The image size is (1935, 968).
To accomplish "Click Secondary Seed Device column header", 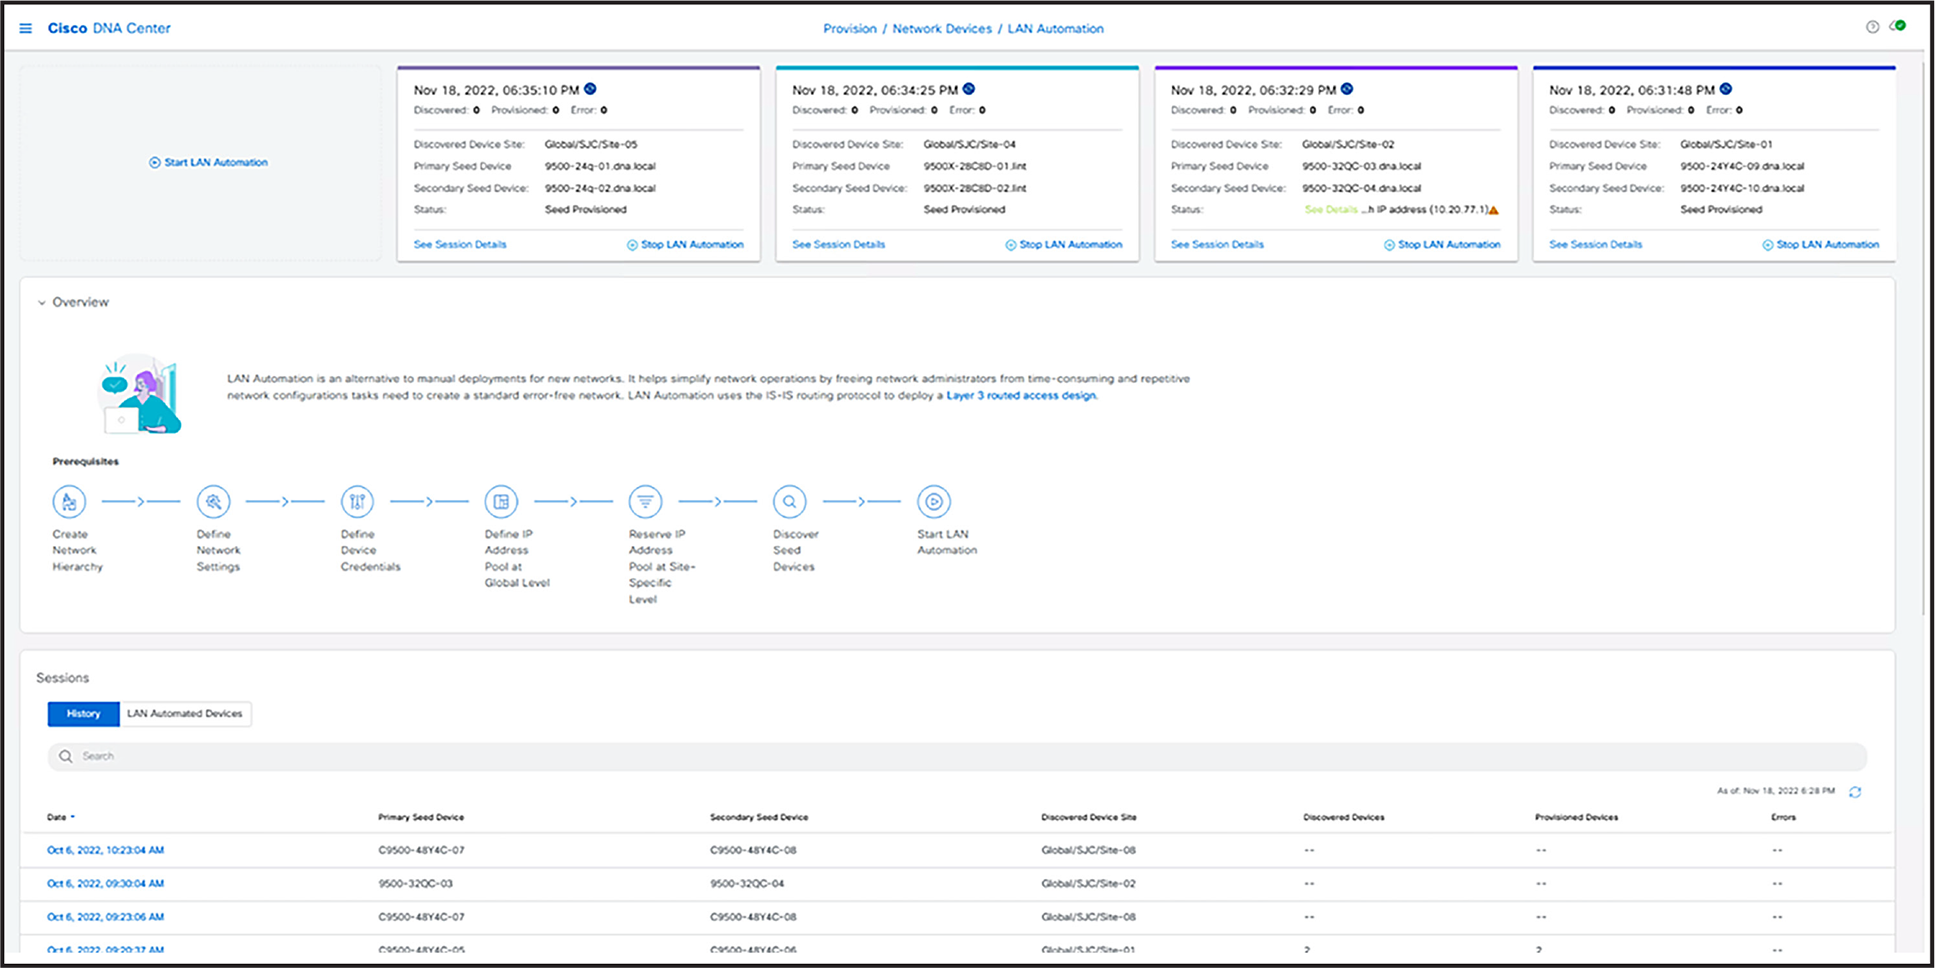I will point(759,817).
